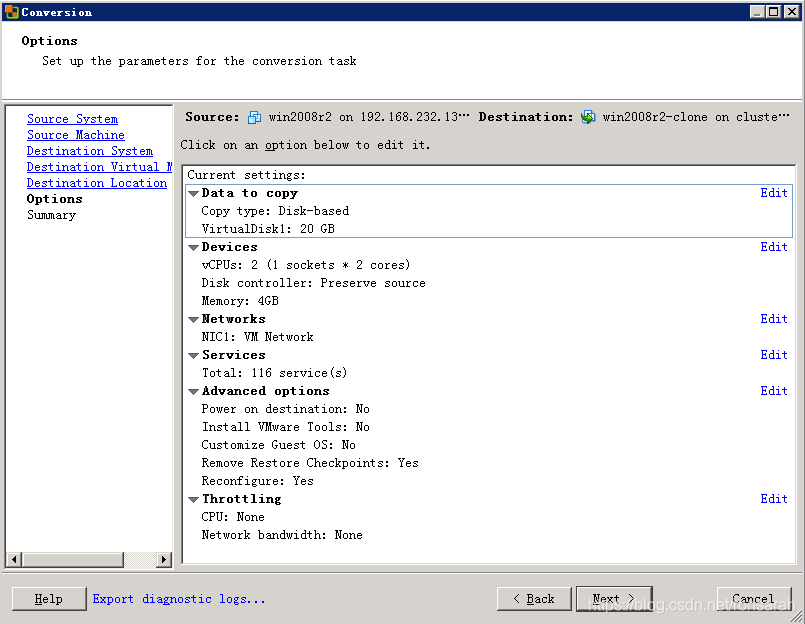
Task: Edit the Advanced options settings
Action: pyautogui.click(x=774, y=391)
